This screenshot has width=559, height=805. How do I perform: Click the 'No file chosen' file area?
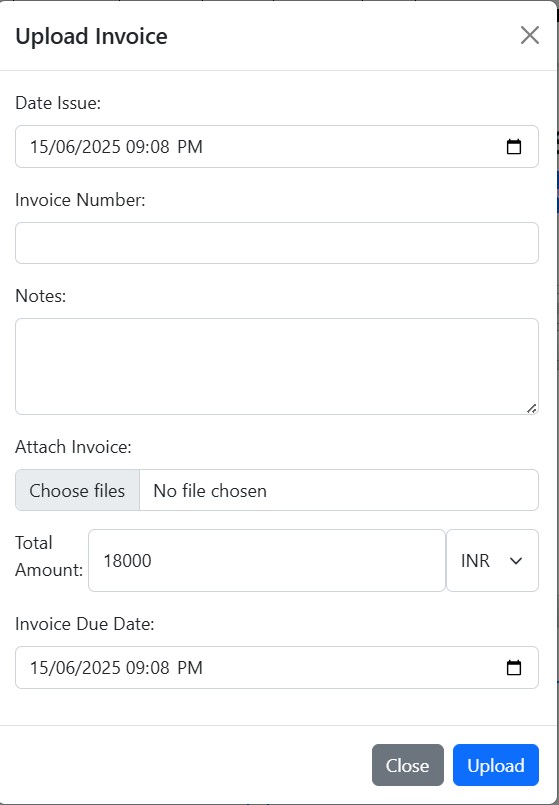tap(339, 490)
